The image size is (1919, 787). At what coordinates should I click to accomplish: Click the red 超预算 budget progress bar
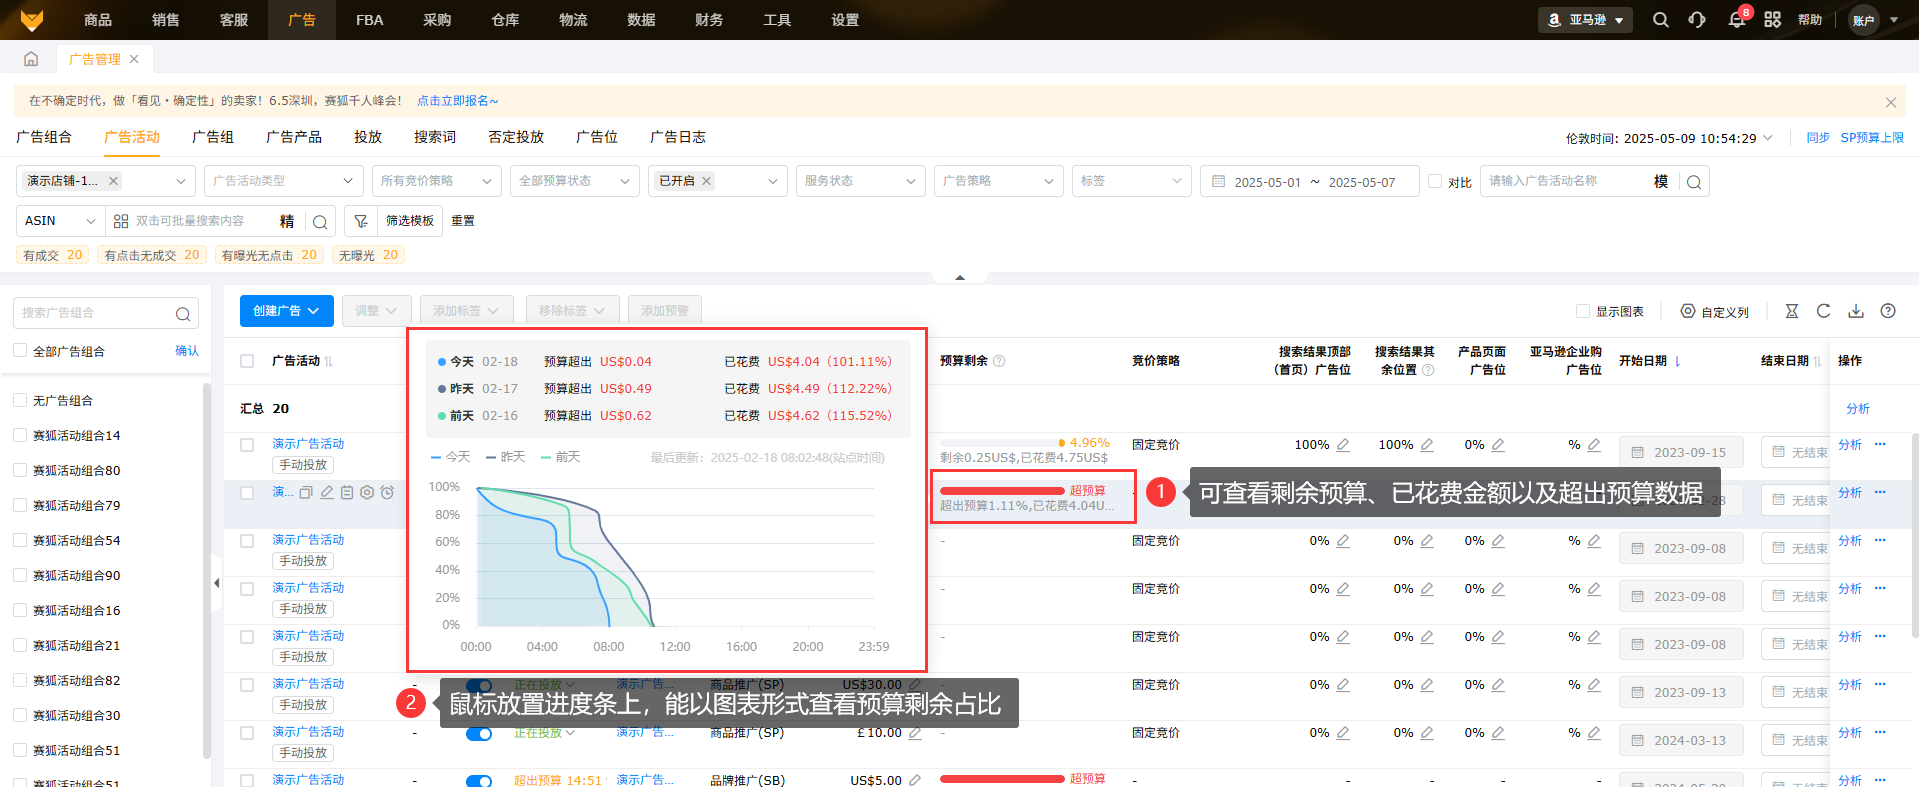(1002, 490)
